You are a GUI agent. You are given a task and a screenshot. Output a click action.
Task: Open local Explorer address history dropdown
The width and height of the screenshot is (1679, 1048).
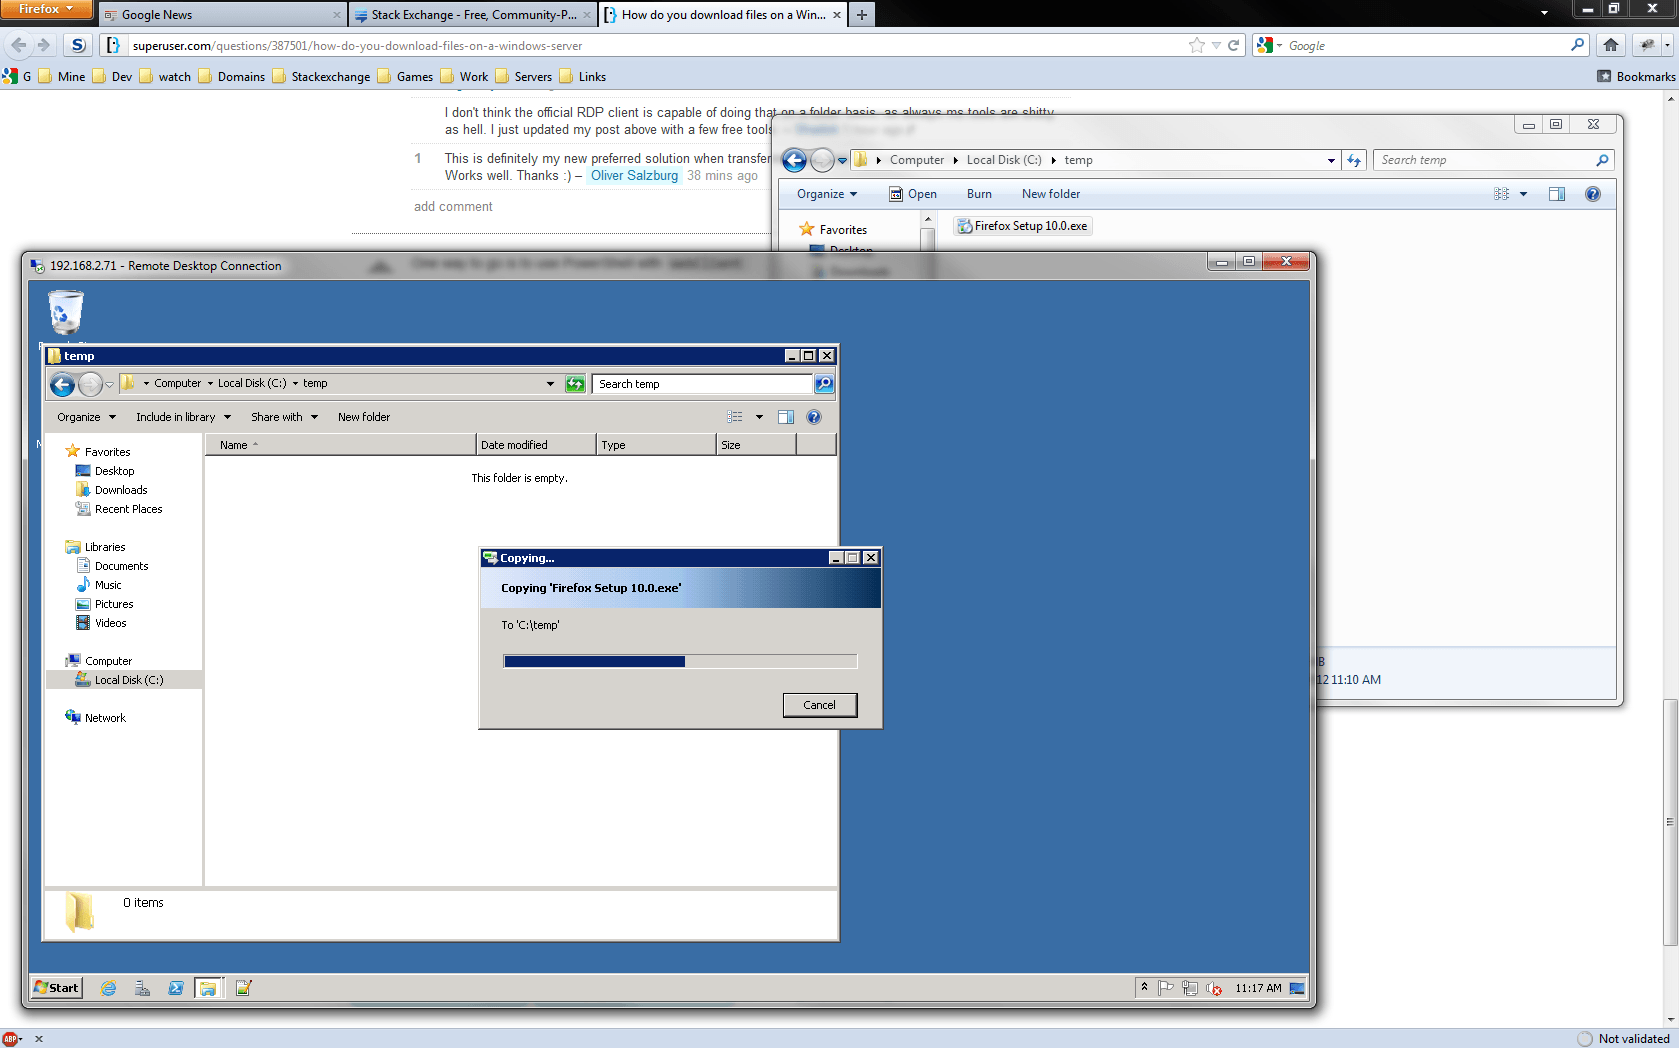pos(1331,160)
